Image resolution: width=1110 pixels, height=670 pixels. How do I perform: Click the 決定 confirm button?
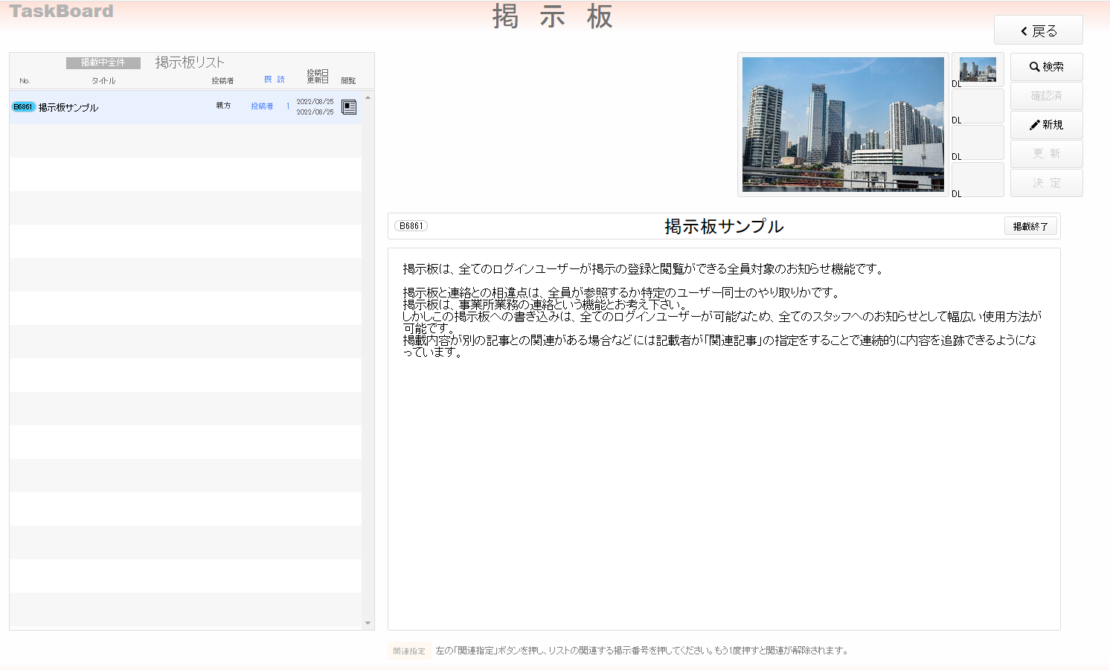click(1046, 183)
